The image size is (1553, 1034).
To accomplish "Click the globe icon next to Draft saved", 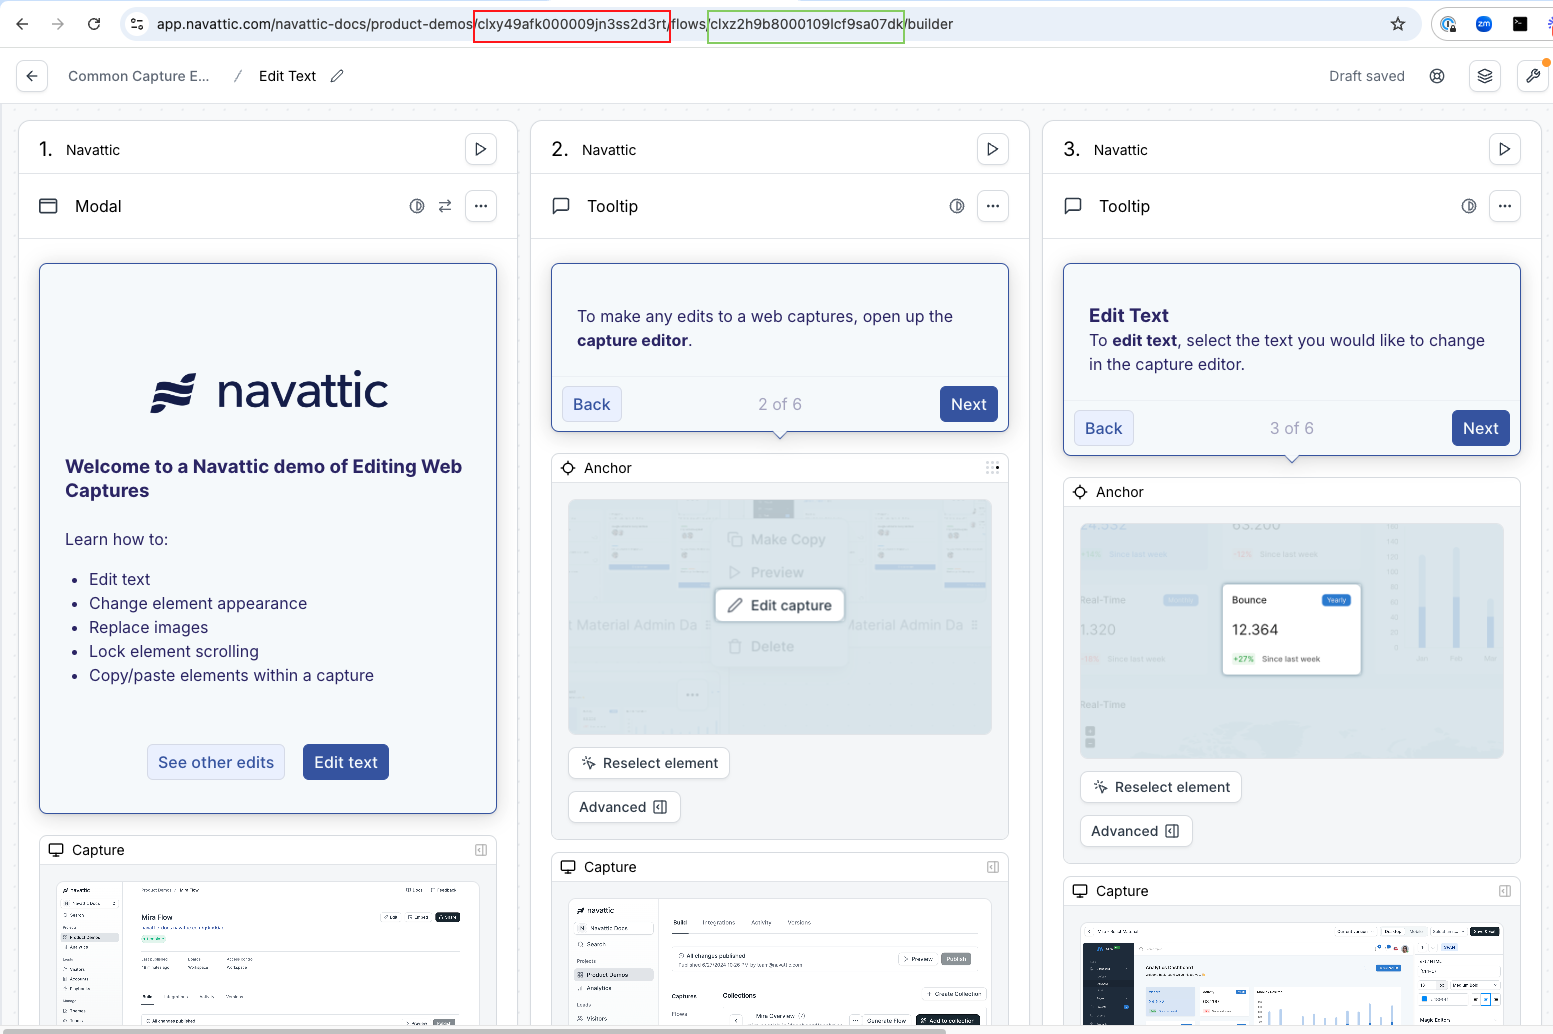I will (1437, 76).
